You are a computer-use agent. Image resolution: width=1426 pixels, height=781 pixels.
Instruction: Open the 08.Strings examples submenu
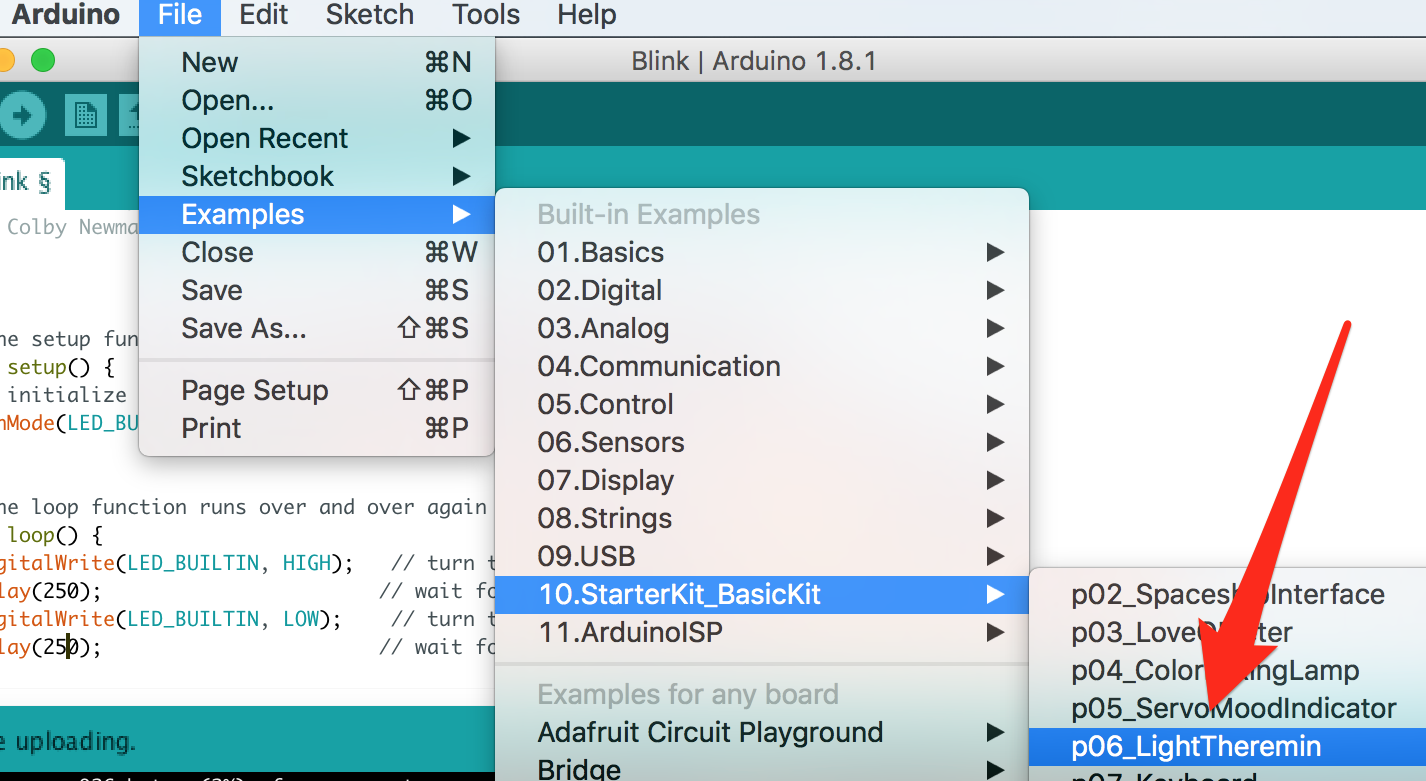[762, 518]
